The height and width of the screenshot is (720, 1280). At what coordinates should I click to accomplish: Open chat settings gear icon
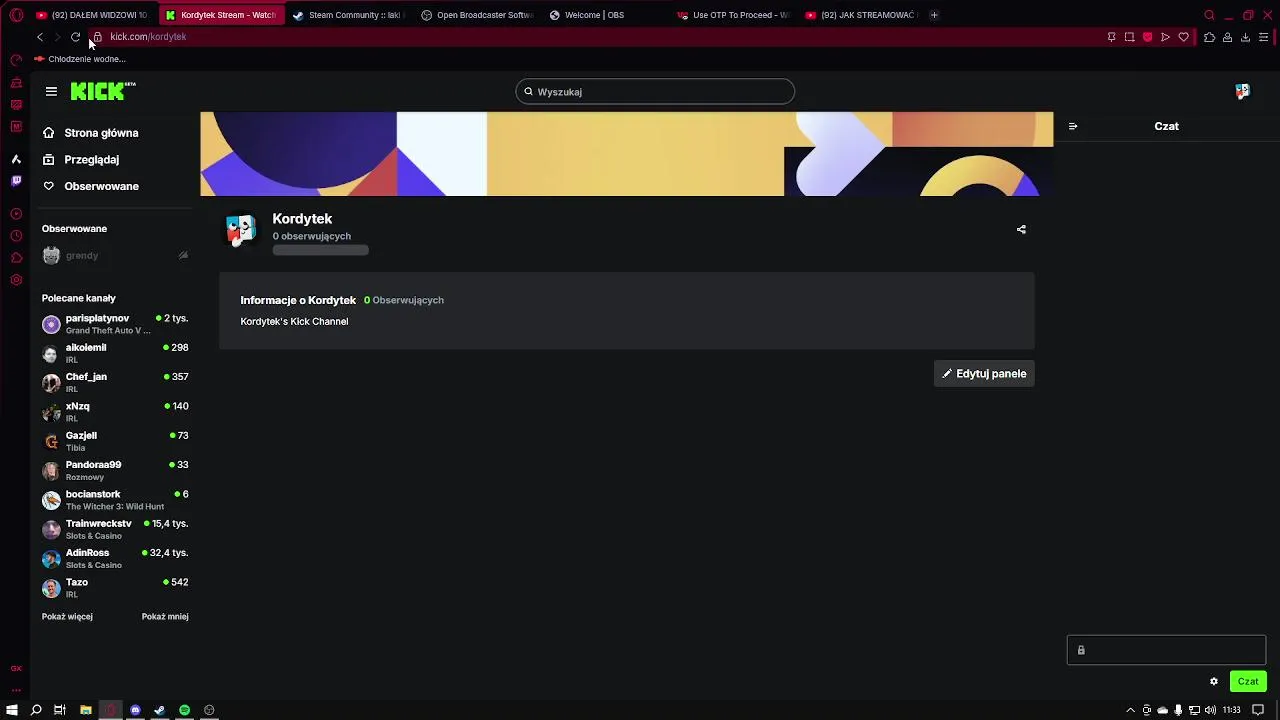[x=1214, y=681]
